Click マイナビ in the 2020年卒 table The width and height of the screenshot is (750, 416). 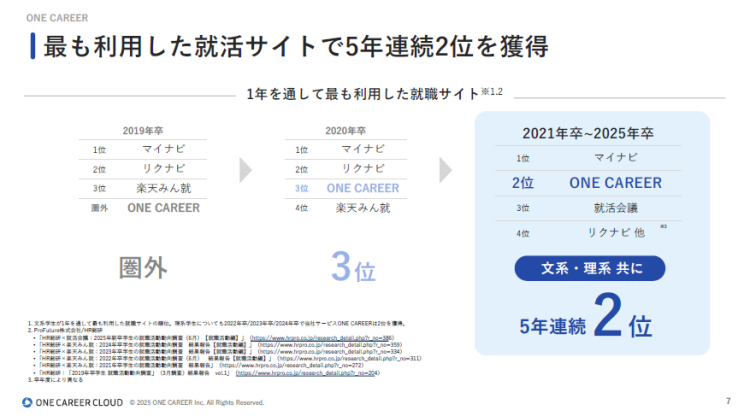click(363, 149)
